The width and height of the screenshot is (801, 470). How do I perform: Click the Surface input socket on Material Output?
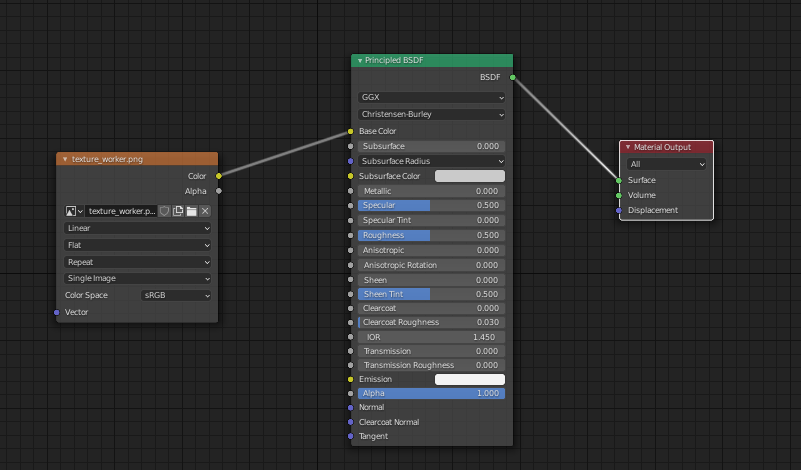point(619,180)
